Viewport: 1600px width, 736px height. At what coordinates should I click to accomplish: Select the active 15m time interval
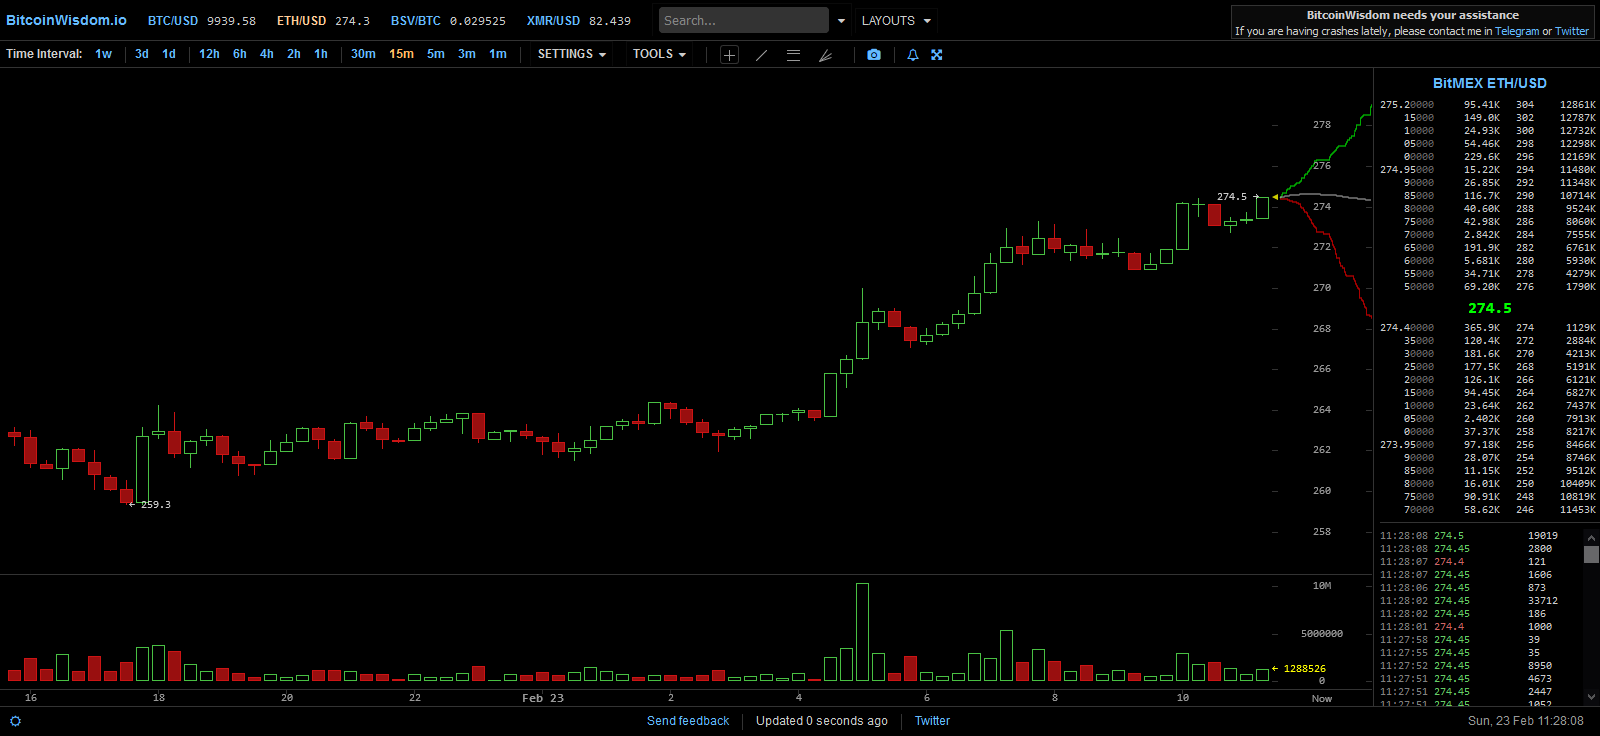(x=401, y=54)
